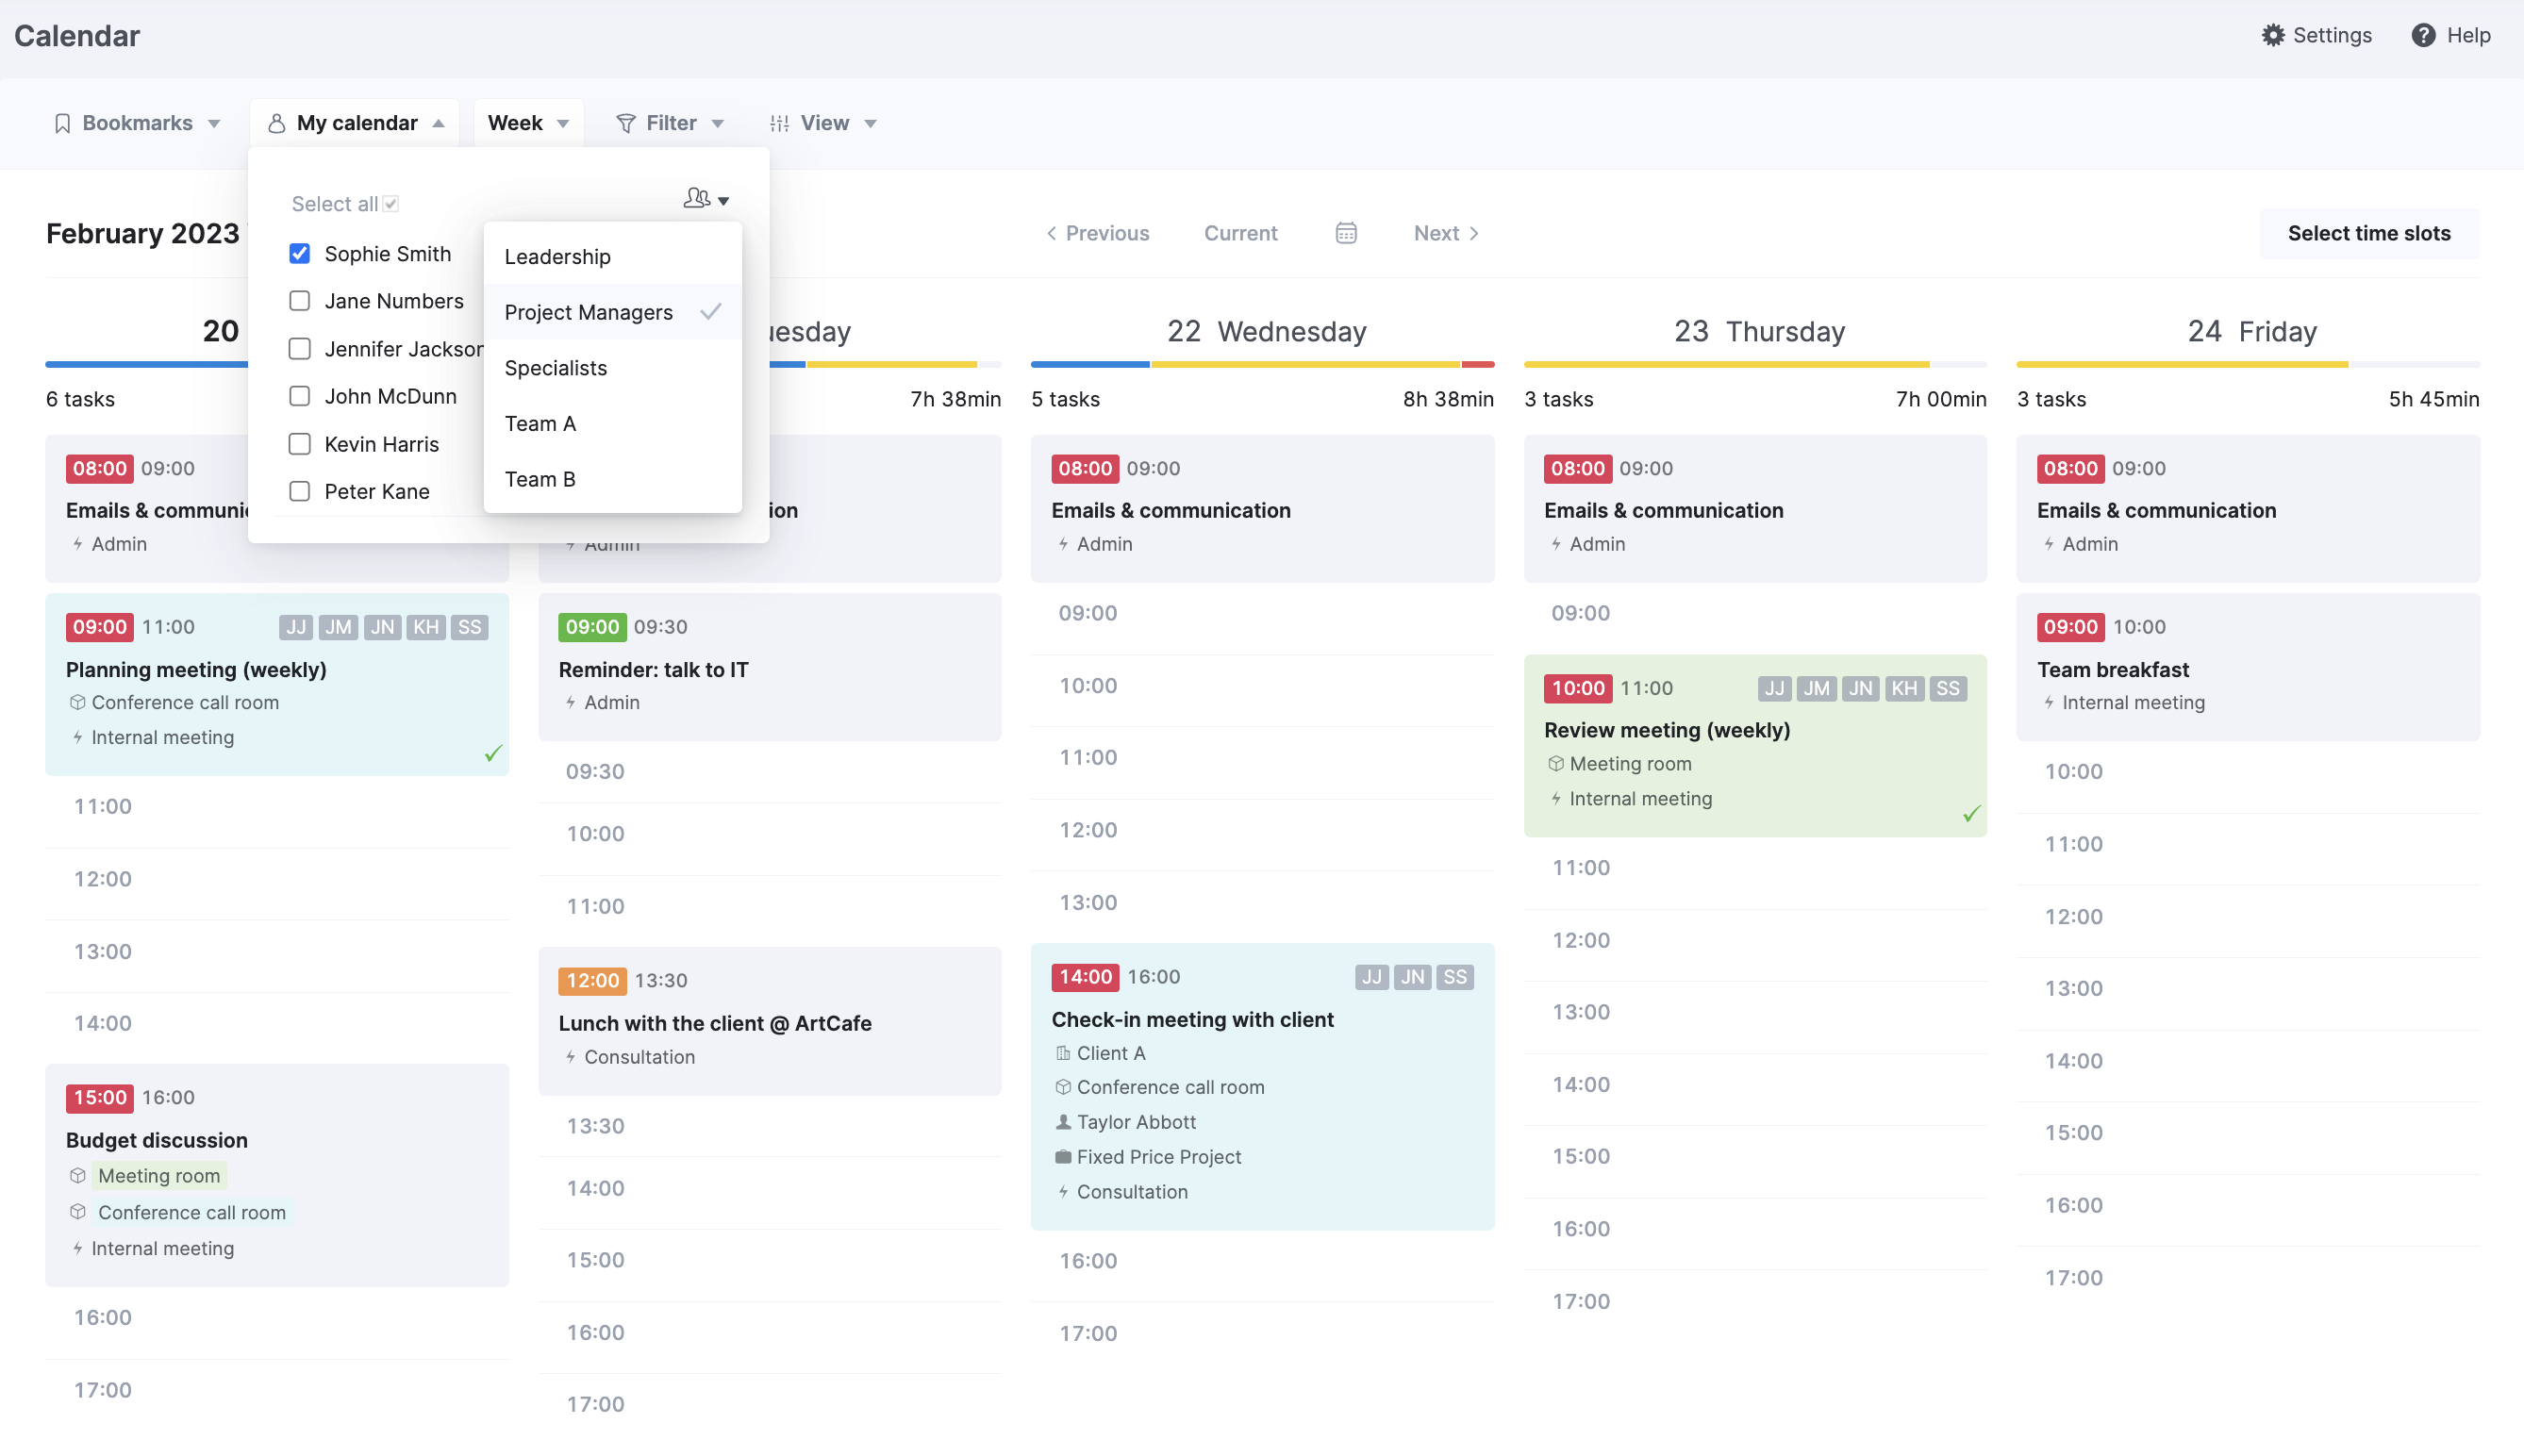Open the Filter dropdown arrow
Image resolution: width=2524 pixels, height=1456 pixels.
717,123
